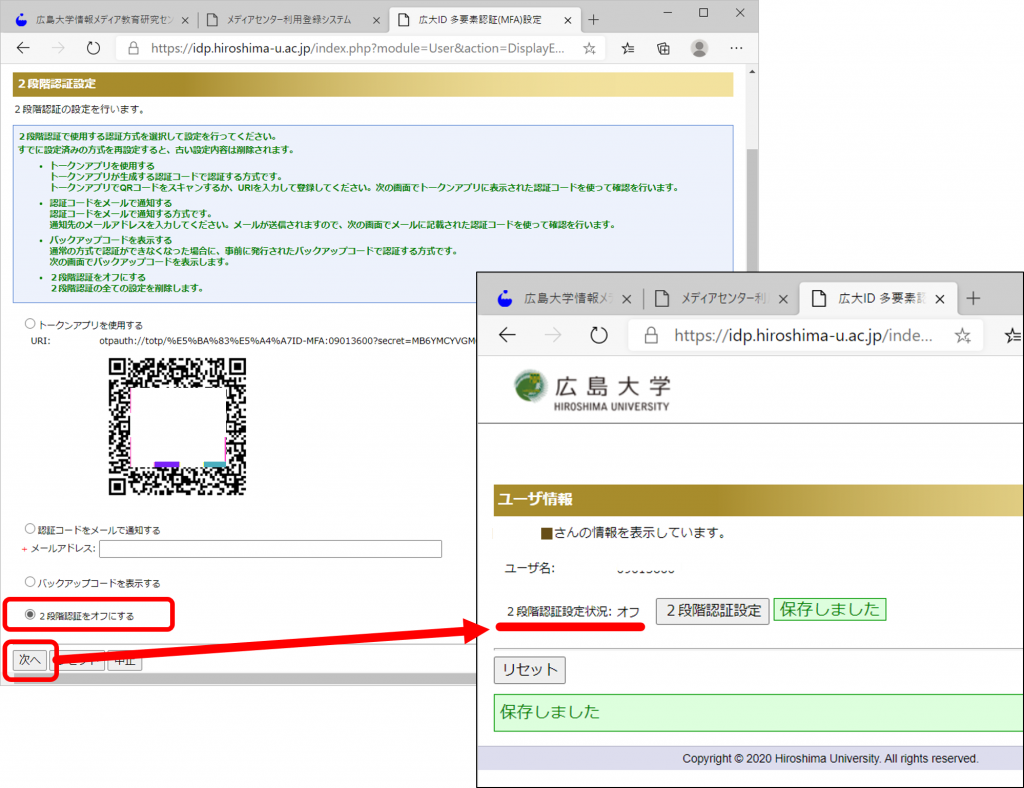
Task: Click the ユーザ情報 section heading
Action: (x=536, y=499)
